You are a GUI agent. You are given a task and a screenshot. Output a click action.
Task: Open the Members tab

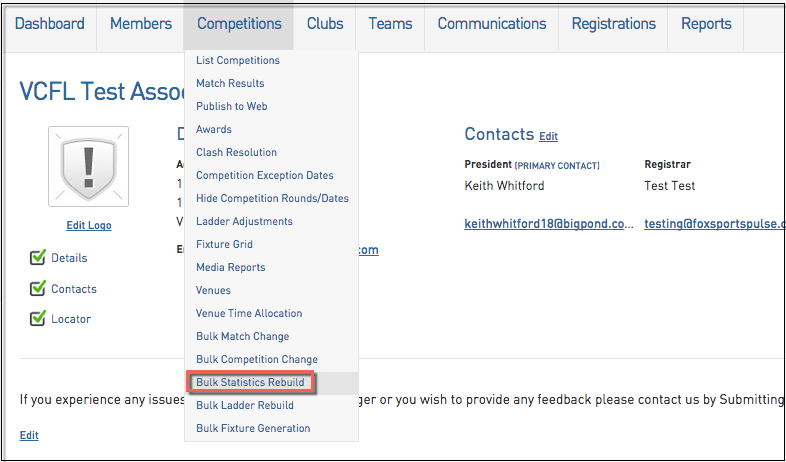point(141,24)
